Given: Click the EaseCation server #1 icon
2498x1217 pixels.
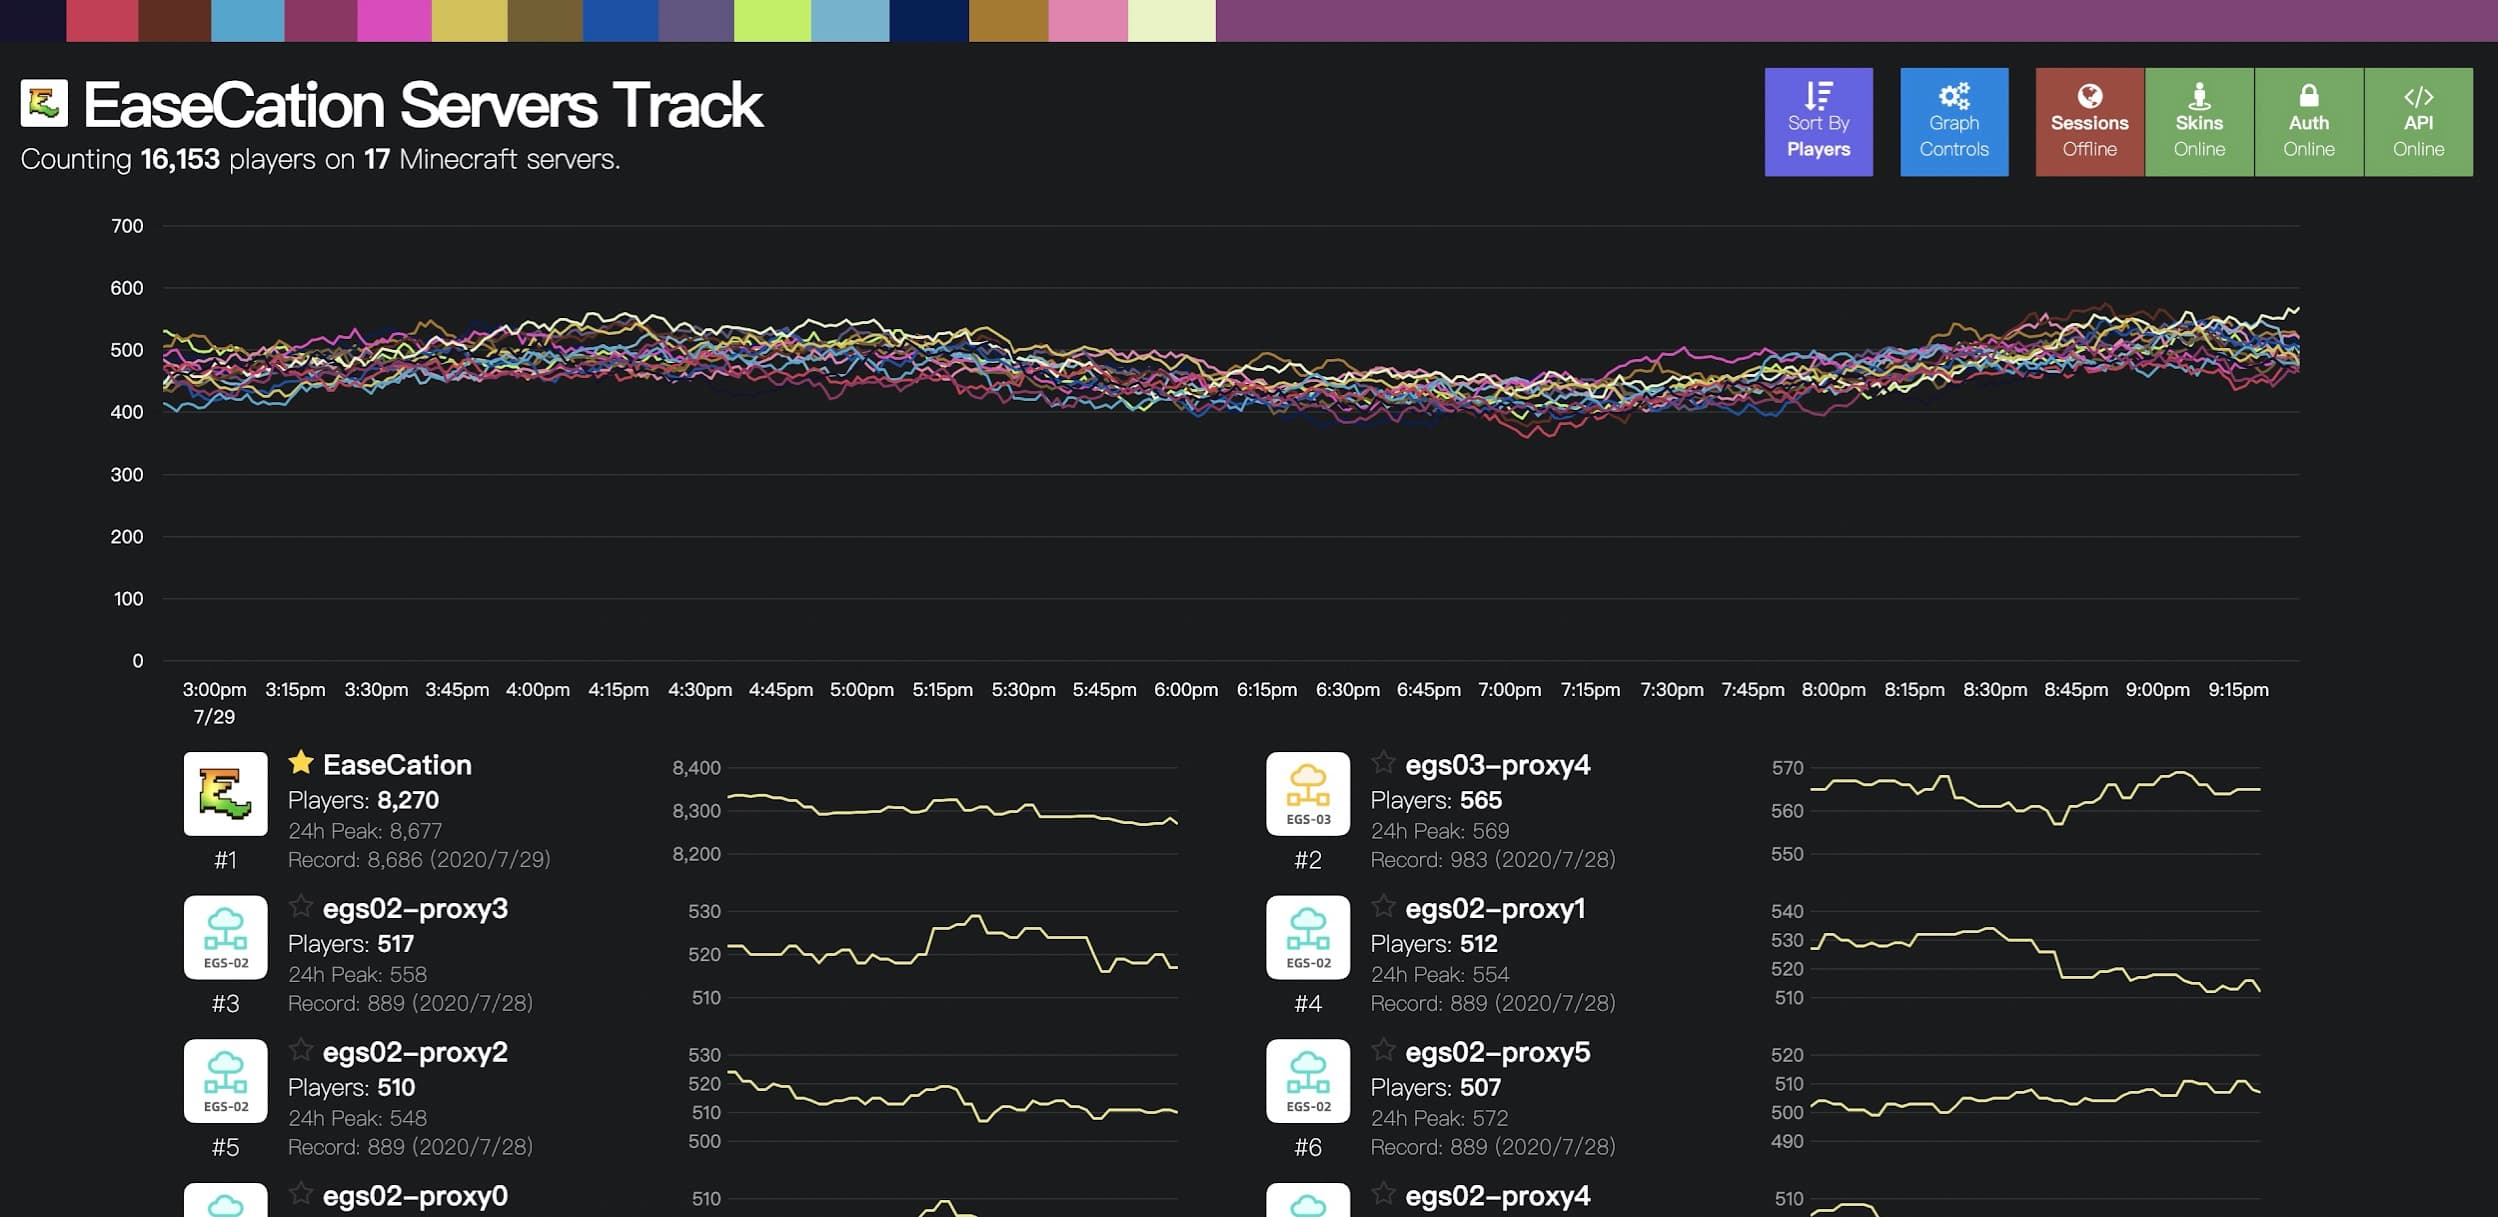Looking at the screenshot, I should click(225, 793).
